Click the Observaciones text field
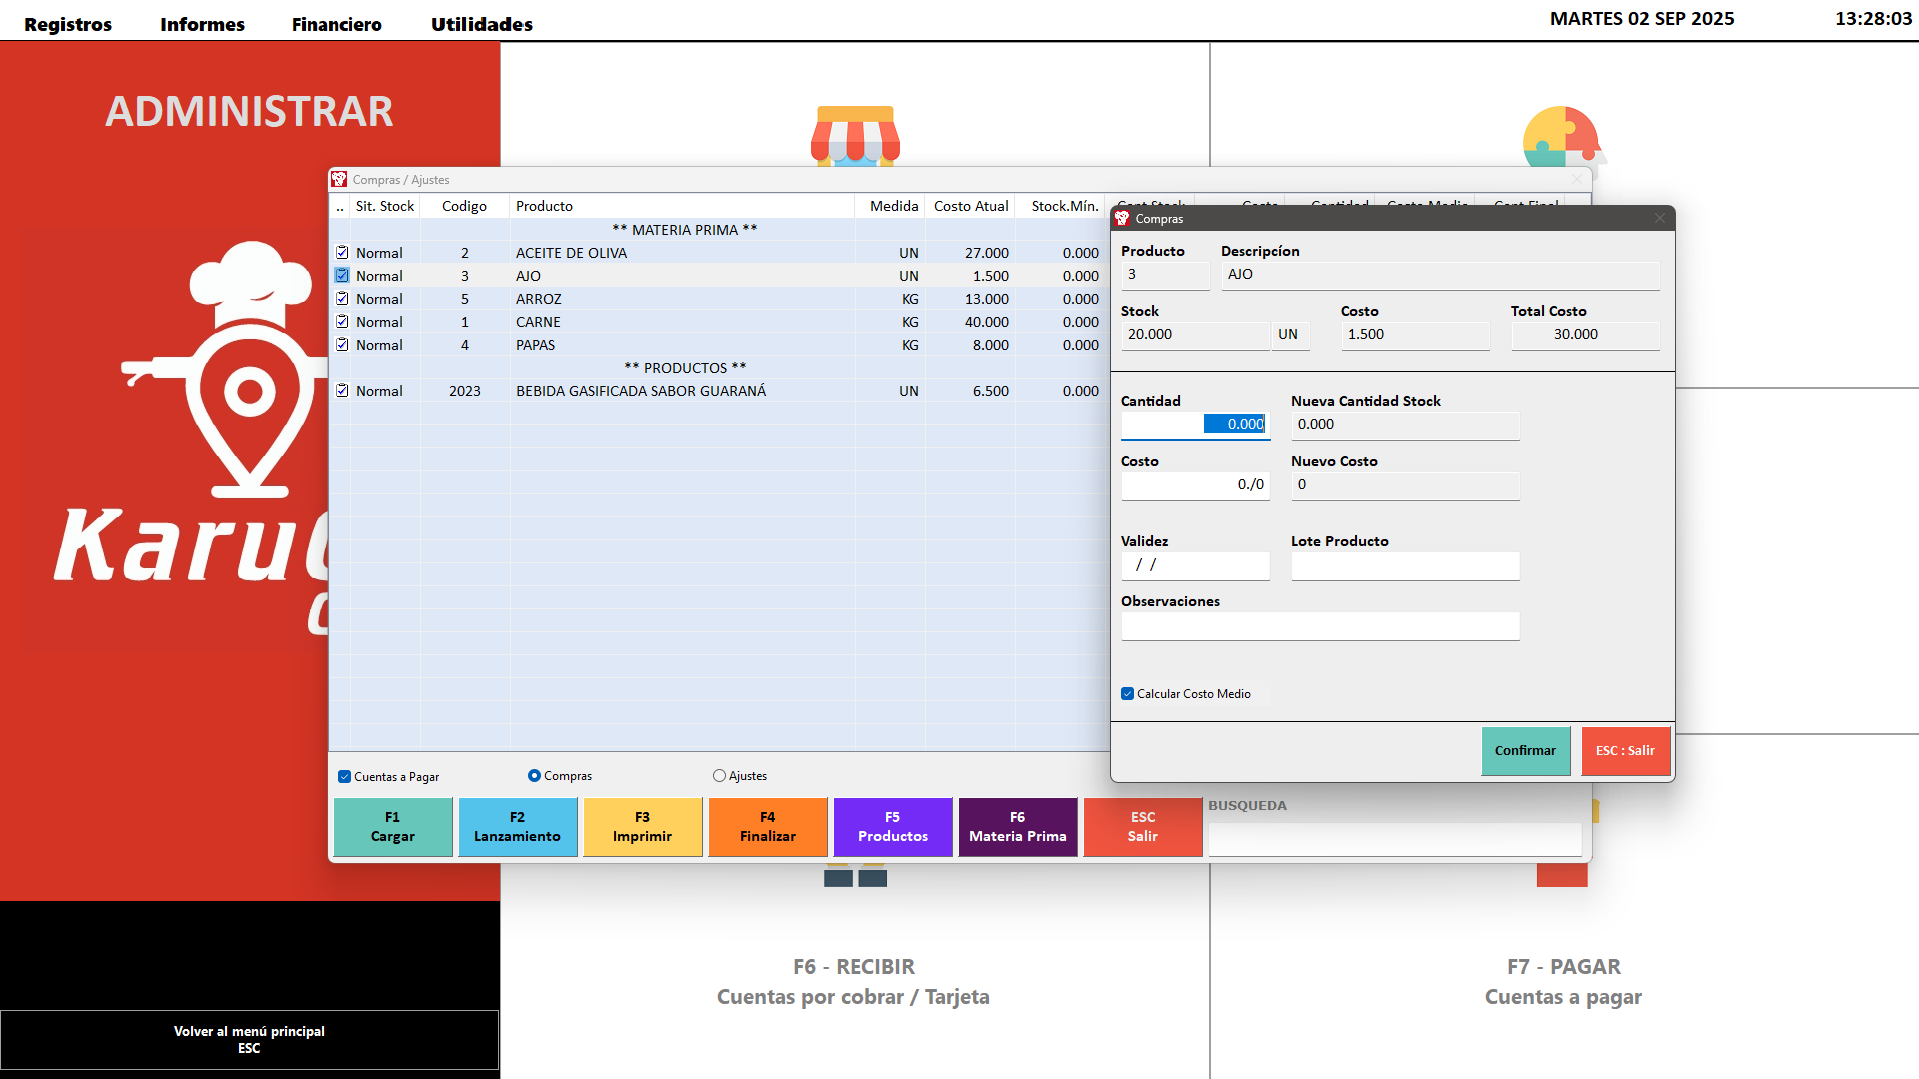The width and height of the screenshot is (1919, 1079). point(1319,626)
